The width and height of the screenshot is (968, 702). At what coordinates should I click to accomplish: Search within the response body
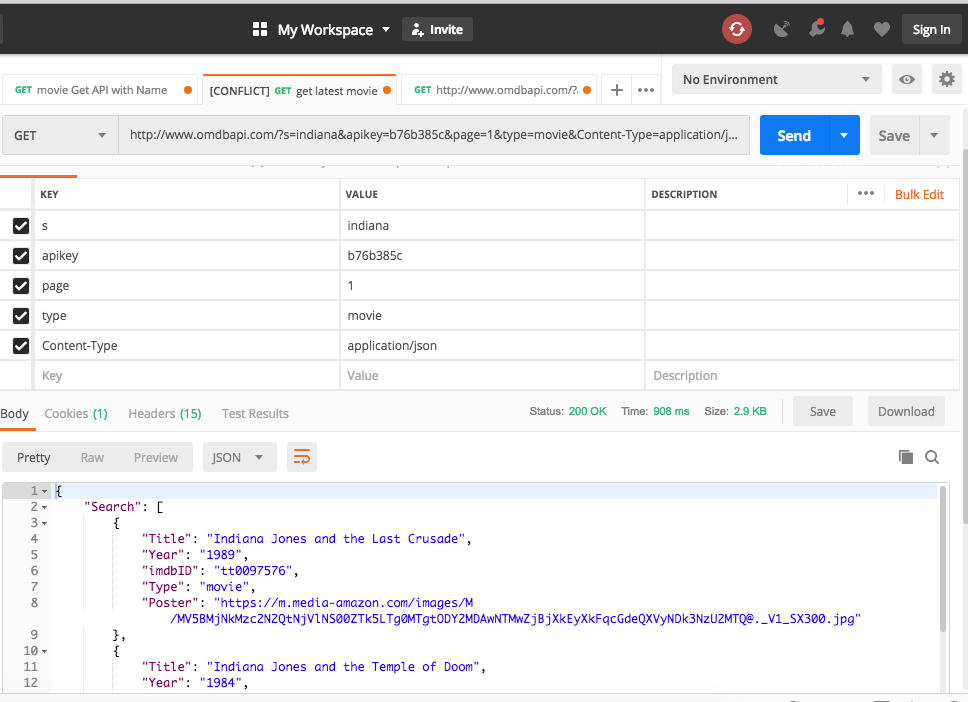(x=932, y=457)
